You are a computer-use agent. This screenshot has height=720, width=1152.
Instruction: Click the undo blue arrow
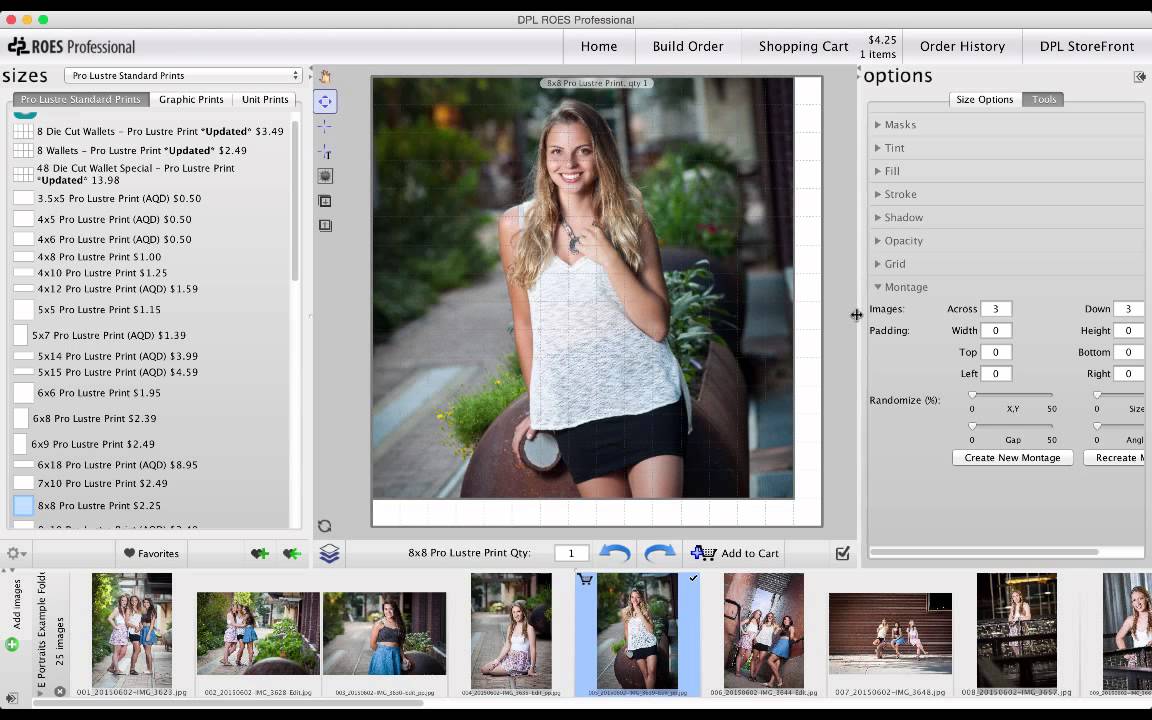(x=614, y=552)
